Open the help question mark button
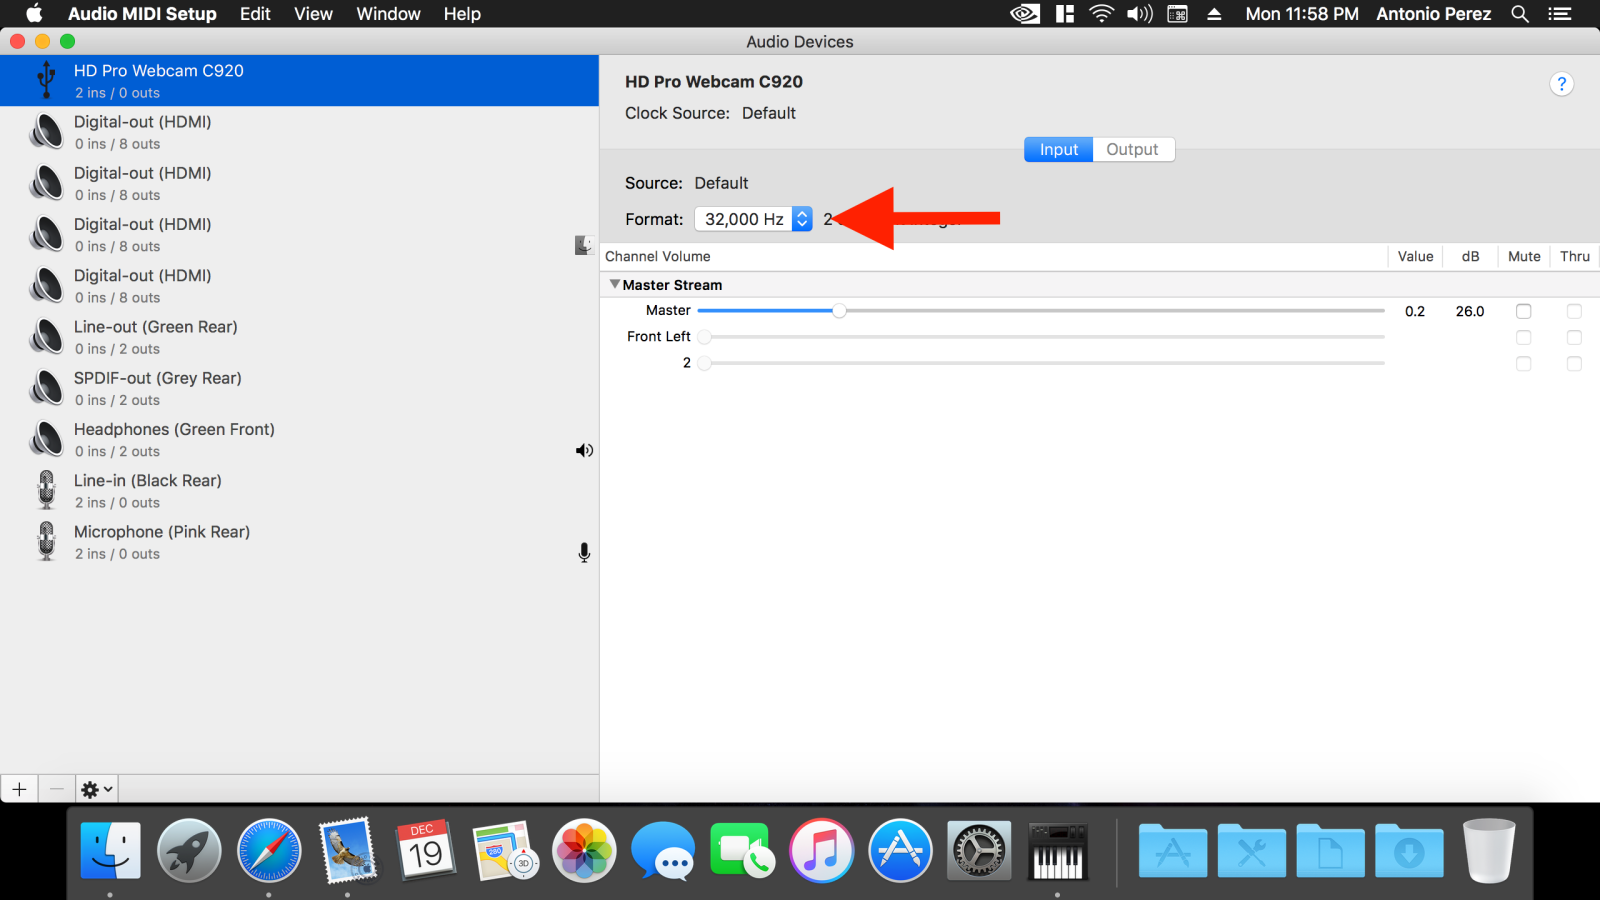This screenshot has height=900, width=1600. 1561,84
